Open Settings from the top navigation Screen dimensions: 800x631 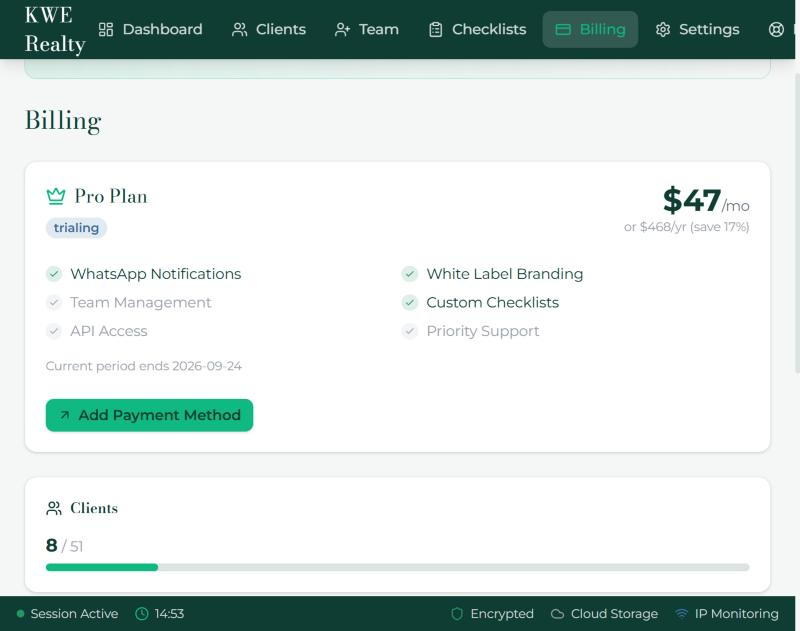pos(697,30)
